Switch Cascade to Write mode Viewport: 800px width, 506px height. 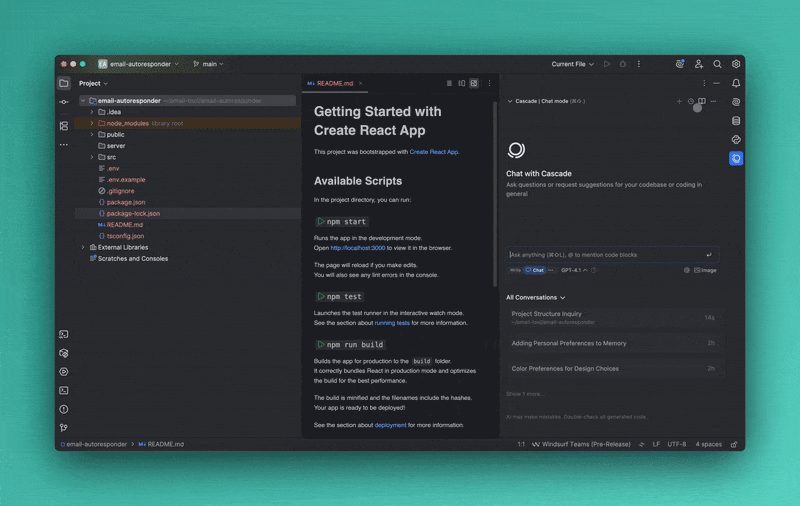click(x=515, y=270)
